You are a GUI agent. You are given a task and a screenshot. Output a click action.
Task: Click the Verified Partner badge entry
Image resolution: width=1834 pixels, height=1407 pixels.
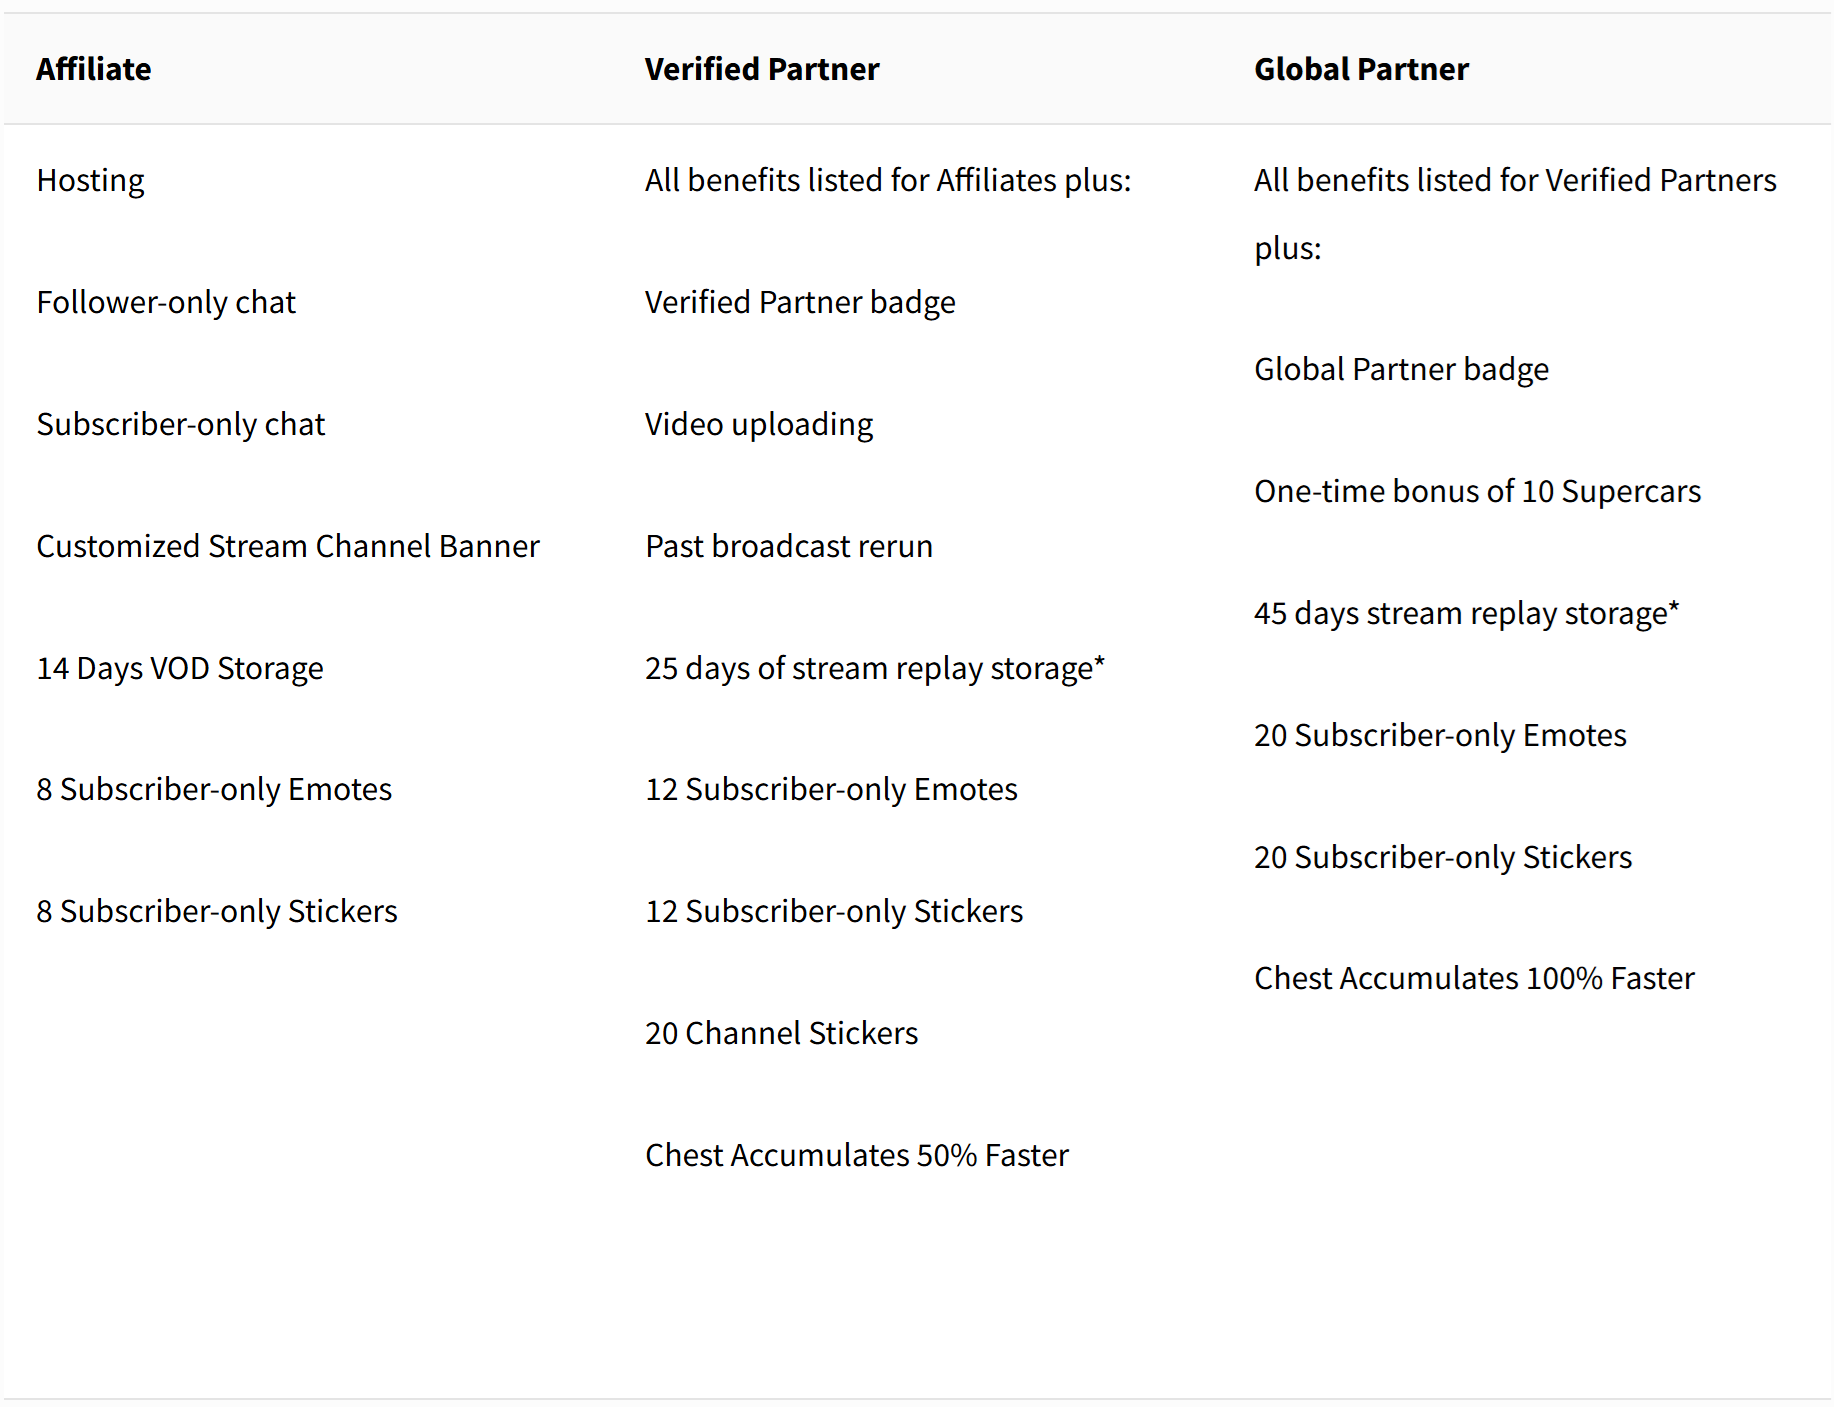point(799,302)
